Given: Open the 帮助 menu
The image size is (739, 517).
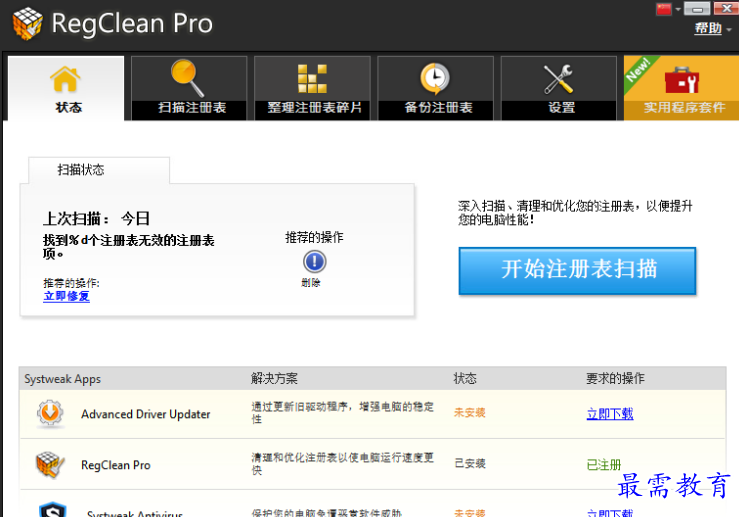Looking at the screenshot, I should click(708, 28).
